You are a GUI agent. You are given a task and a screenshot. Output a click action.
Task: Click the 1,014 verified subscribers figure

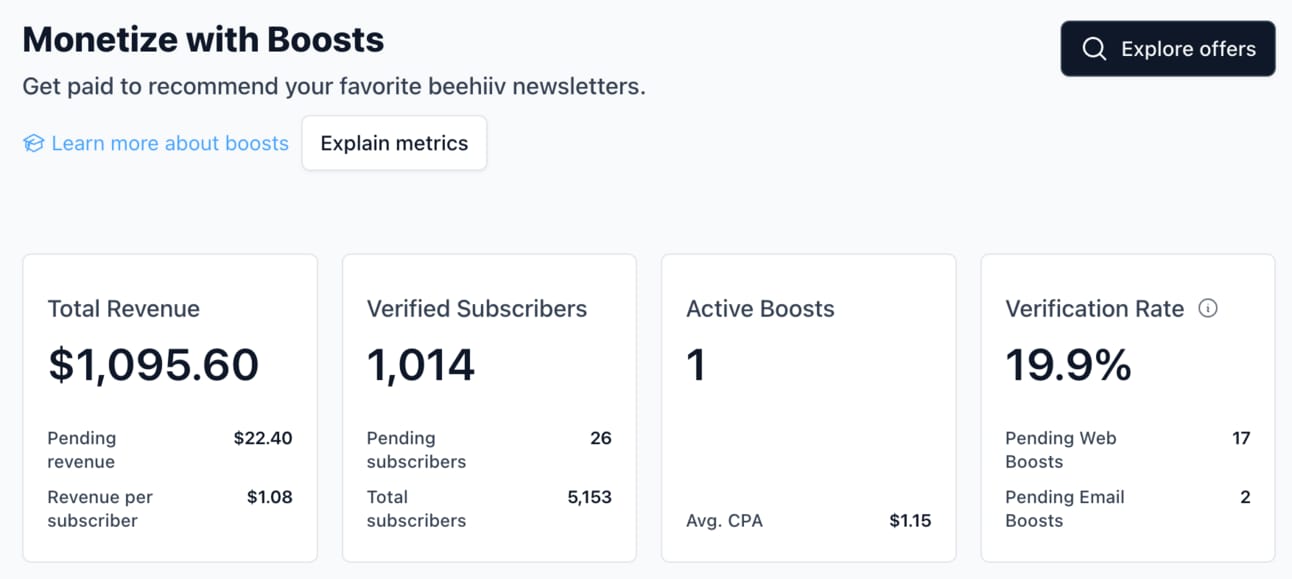pos(420,365)
